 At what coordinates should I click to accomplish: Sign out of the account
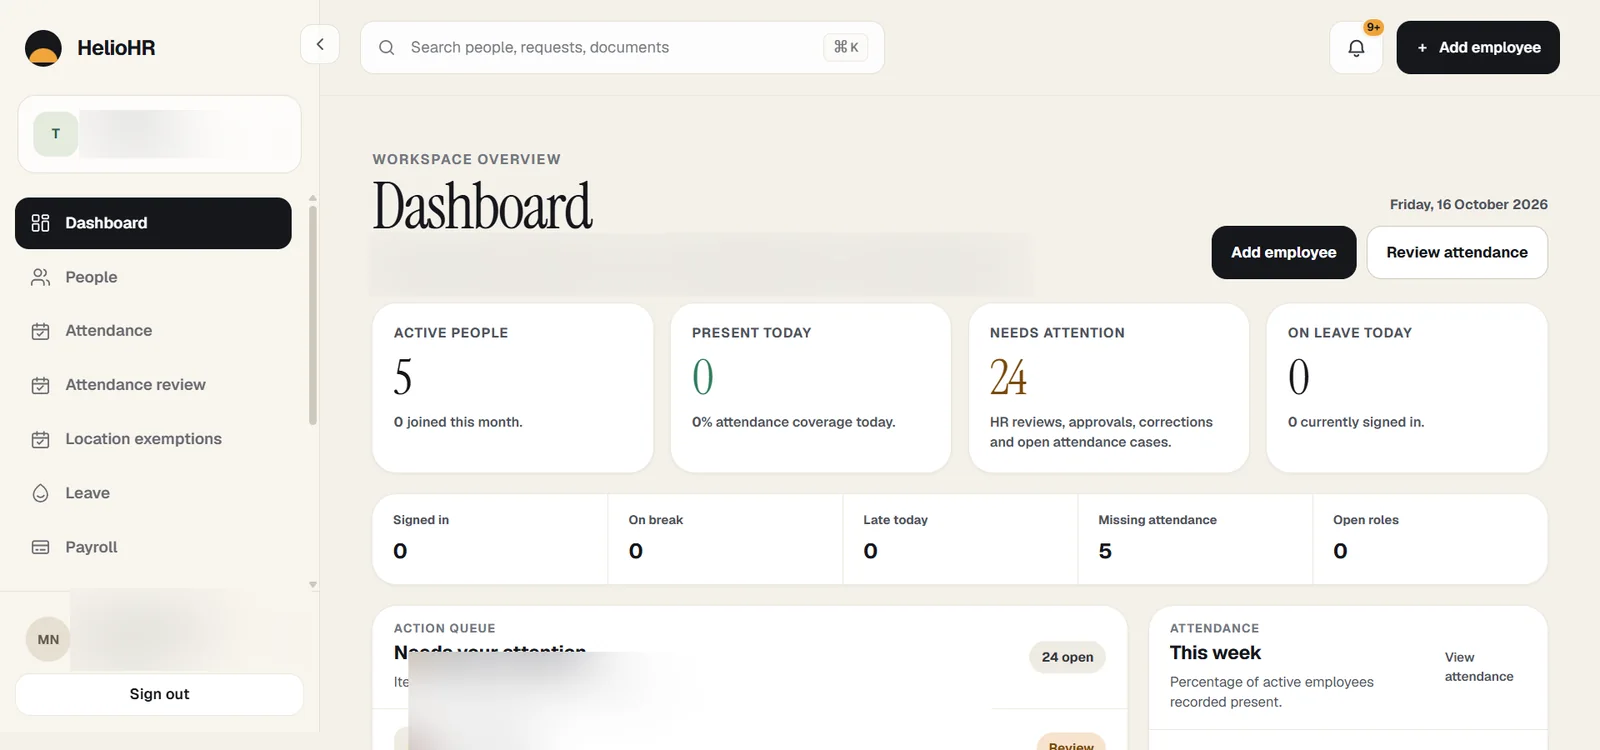pos(159,694)
